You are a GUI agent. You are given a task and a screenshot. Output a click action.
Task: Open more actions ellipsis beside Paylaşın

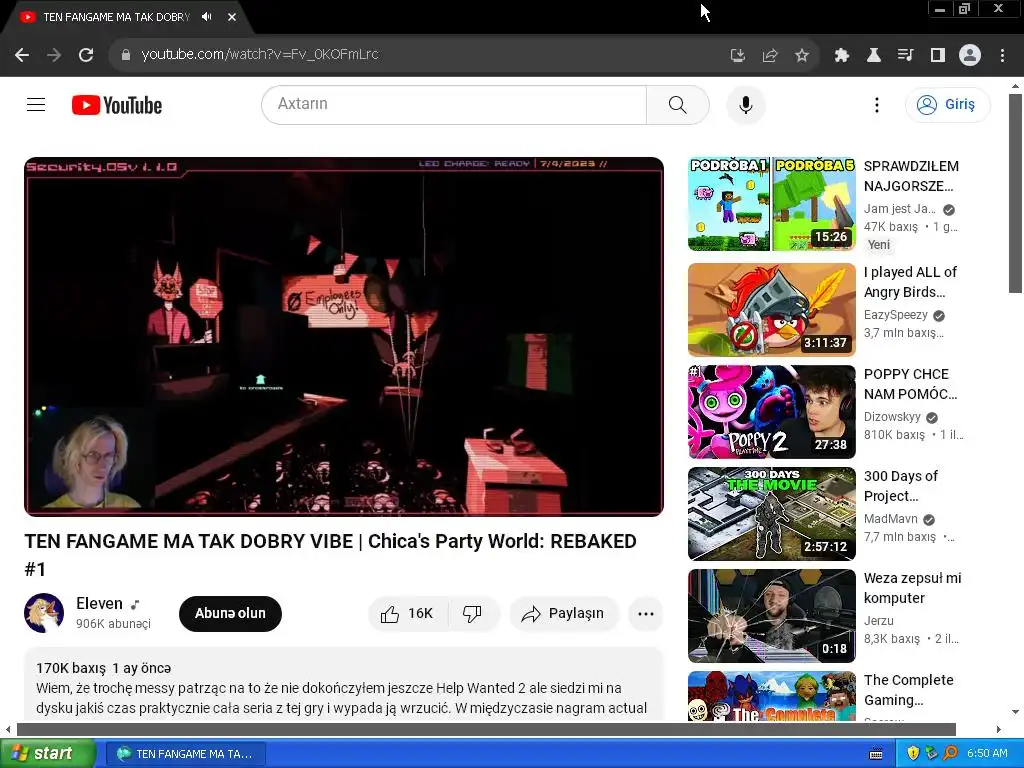645,613
